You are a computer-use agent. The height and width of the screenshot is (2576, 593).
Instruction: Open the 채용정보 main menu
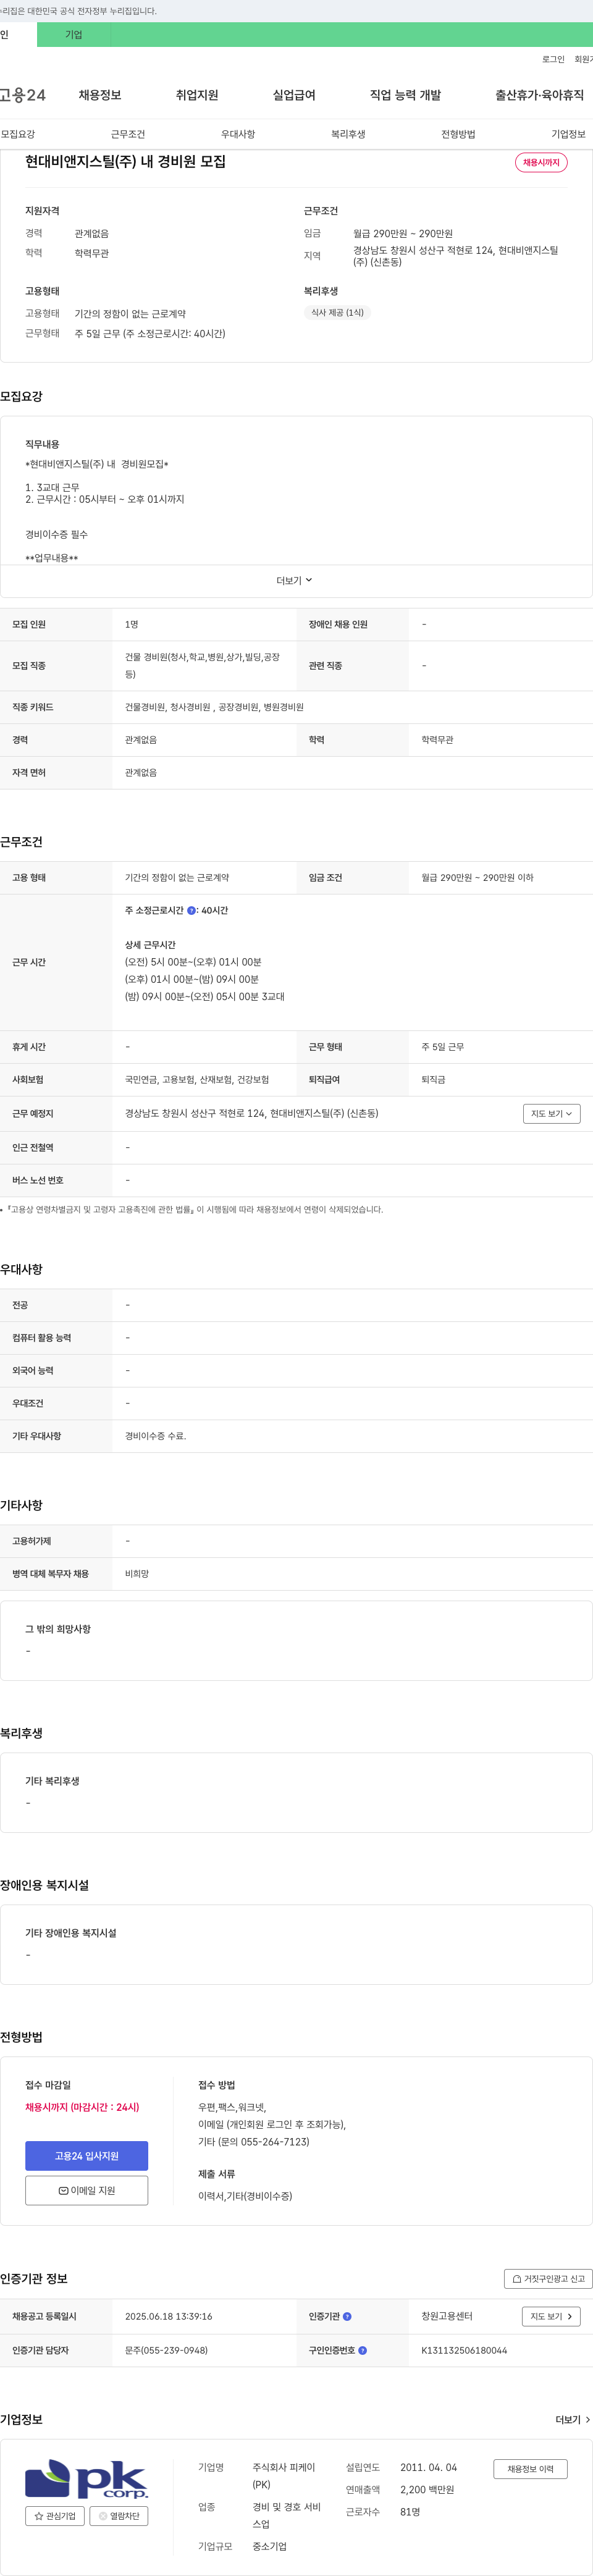pyautogui.click(x=100, y=95)
